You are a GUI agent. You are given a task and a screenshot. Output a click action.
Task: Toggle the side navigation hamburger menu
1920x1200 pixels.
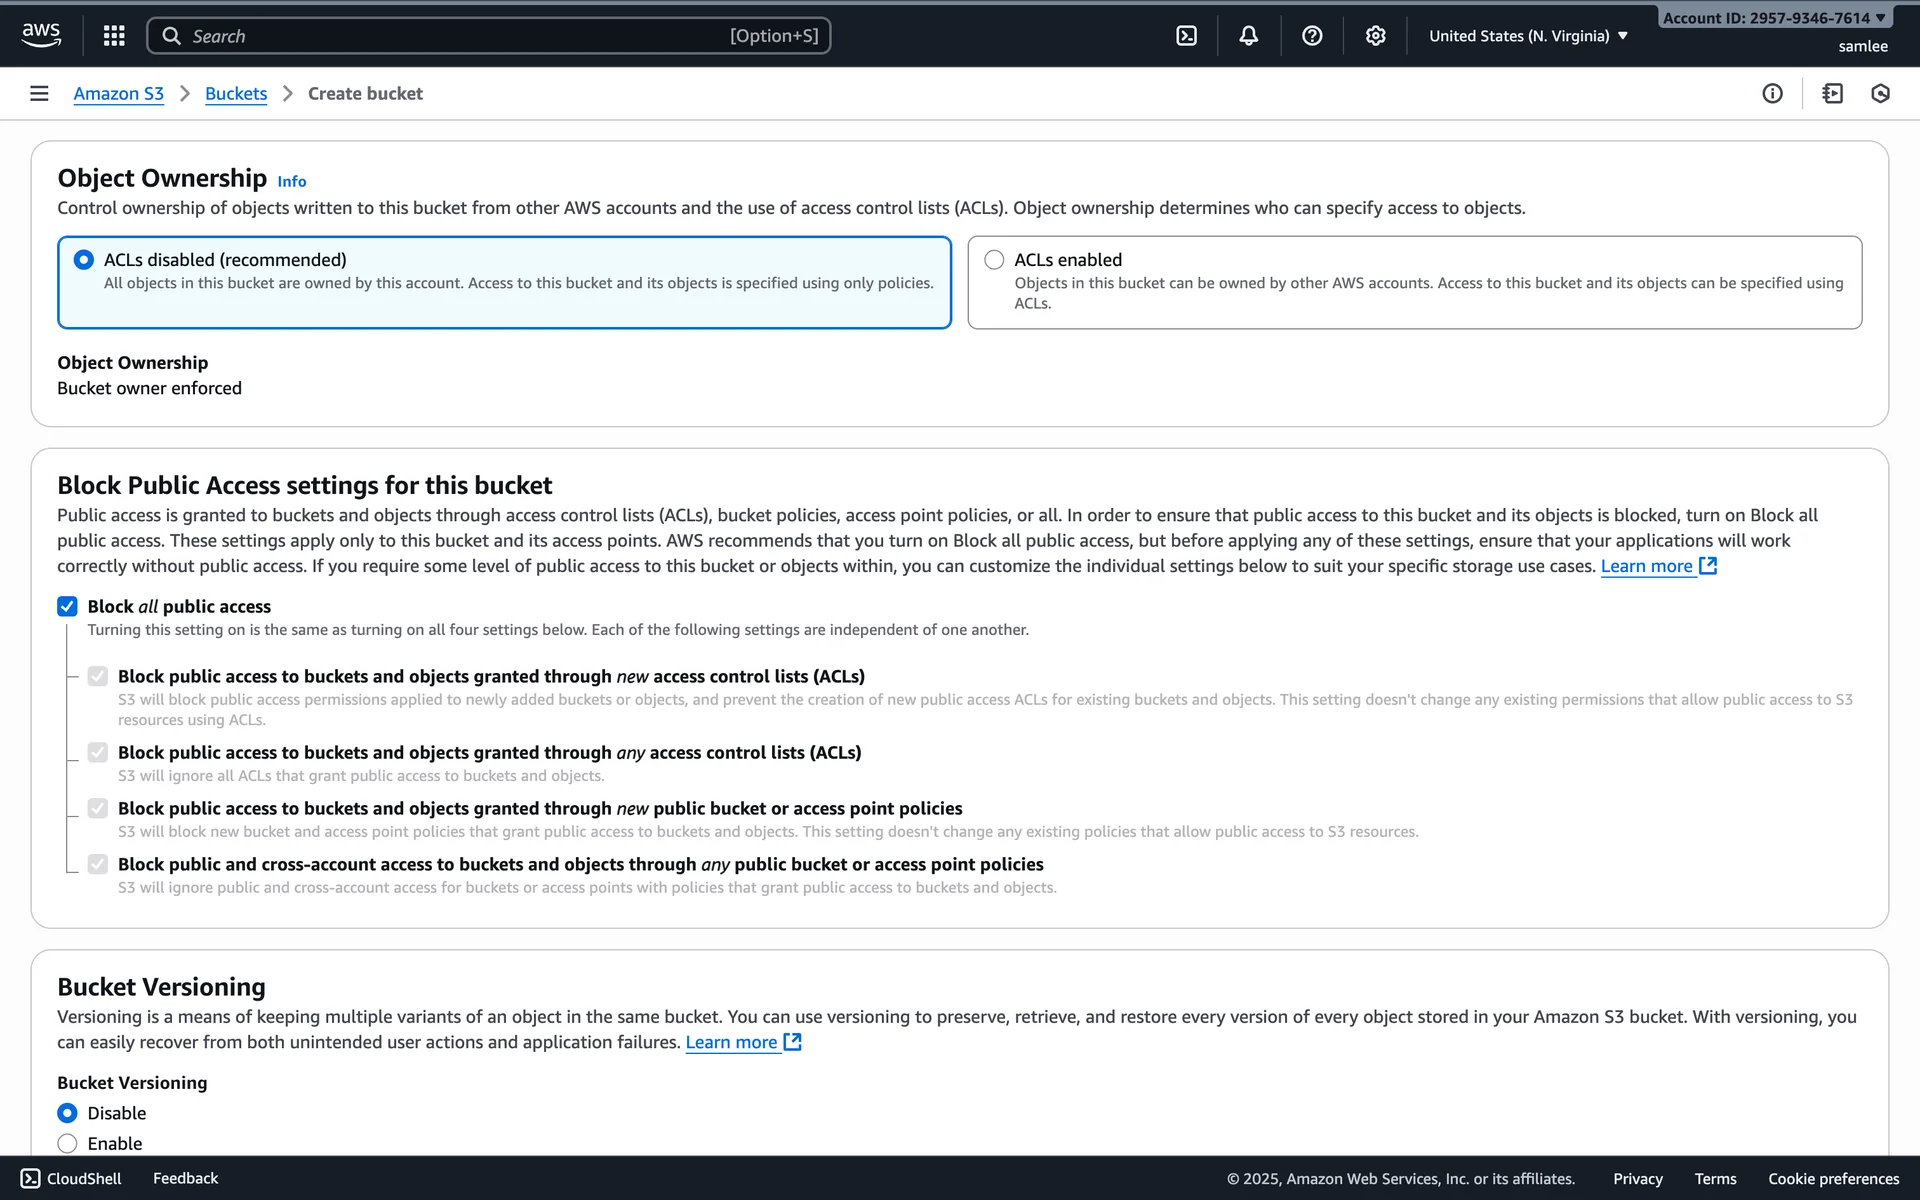(x=39, y=93)
